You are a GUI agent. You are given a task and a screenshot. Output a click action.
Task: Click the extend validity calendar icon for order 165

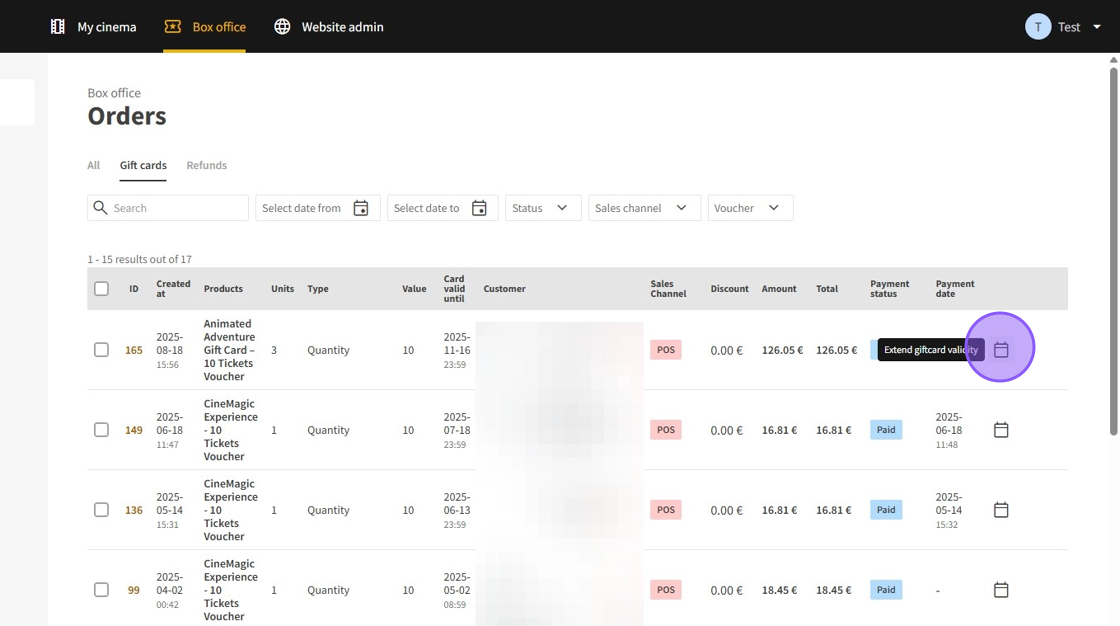(1001, 350)
